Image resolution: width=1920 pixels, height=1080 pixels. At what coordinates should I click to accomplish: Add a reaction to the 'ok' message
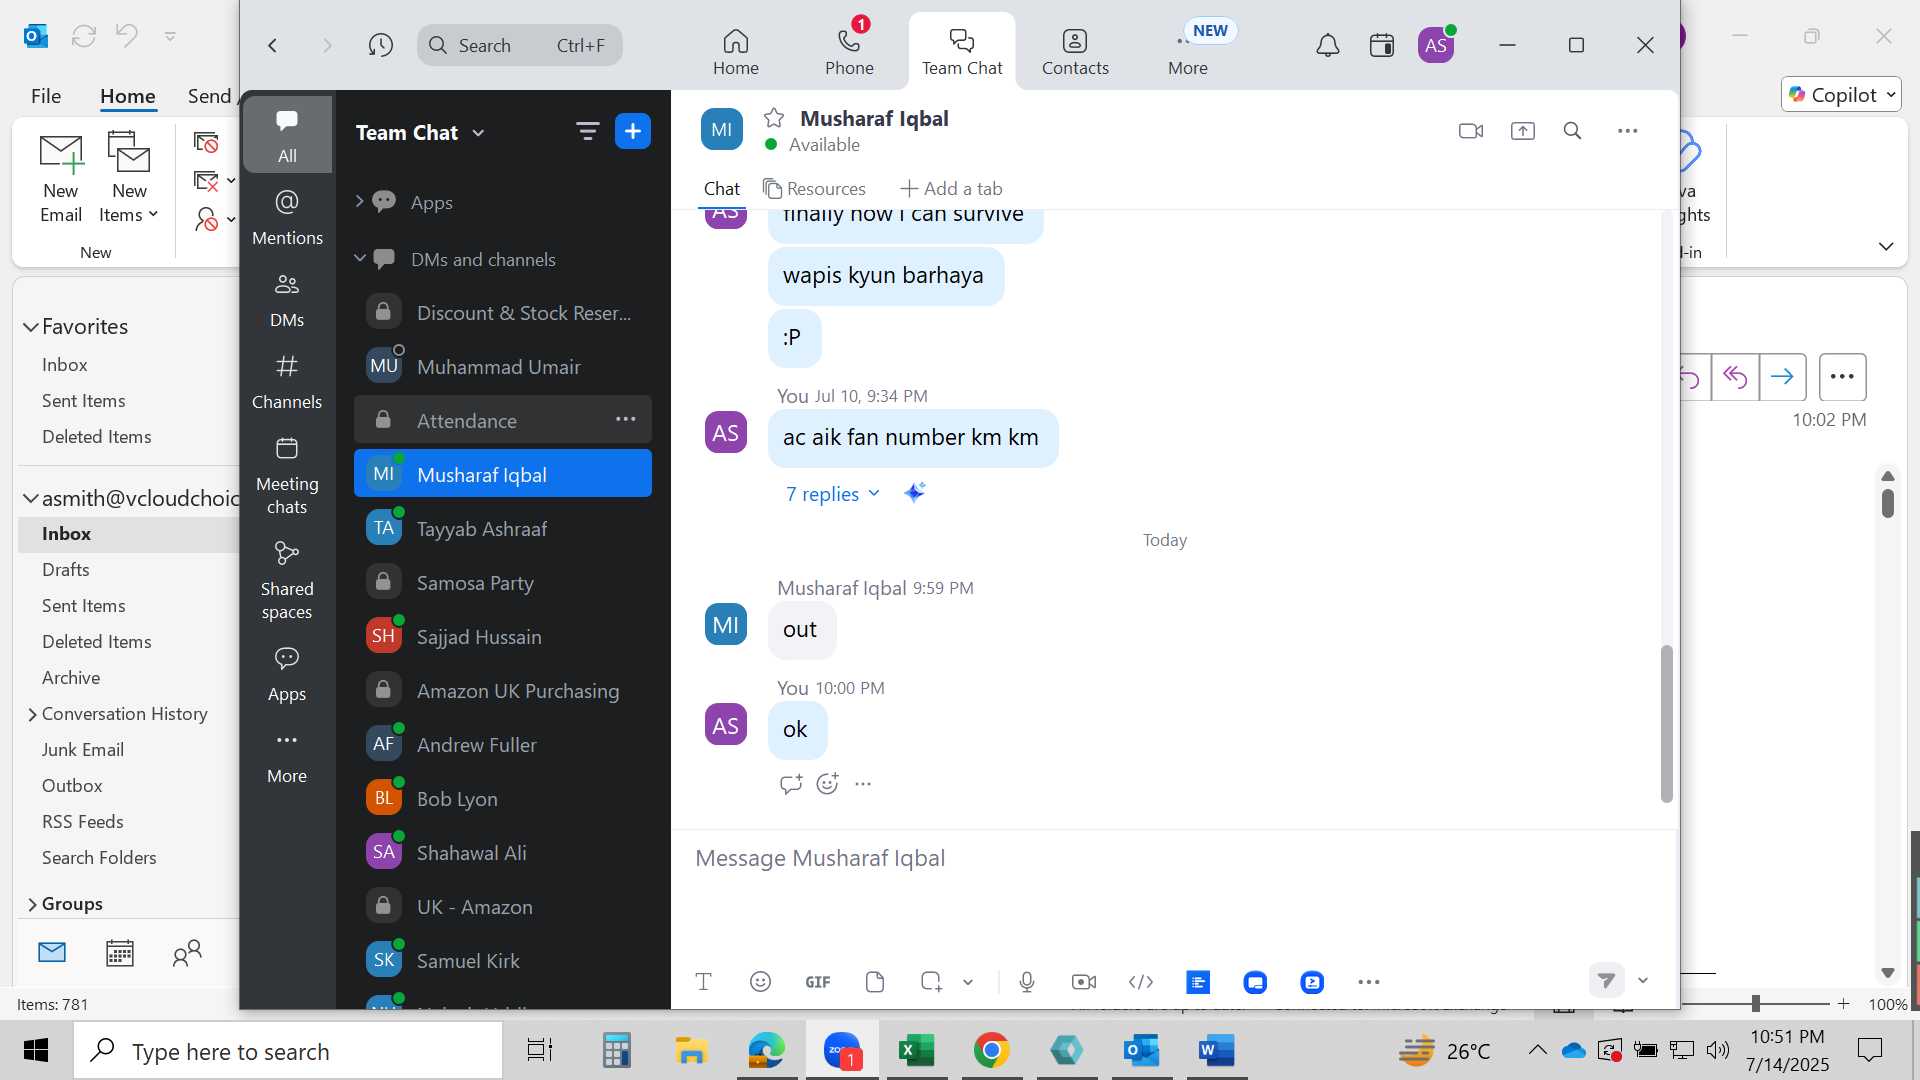(827, 784)
